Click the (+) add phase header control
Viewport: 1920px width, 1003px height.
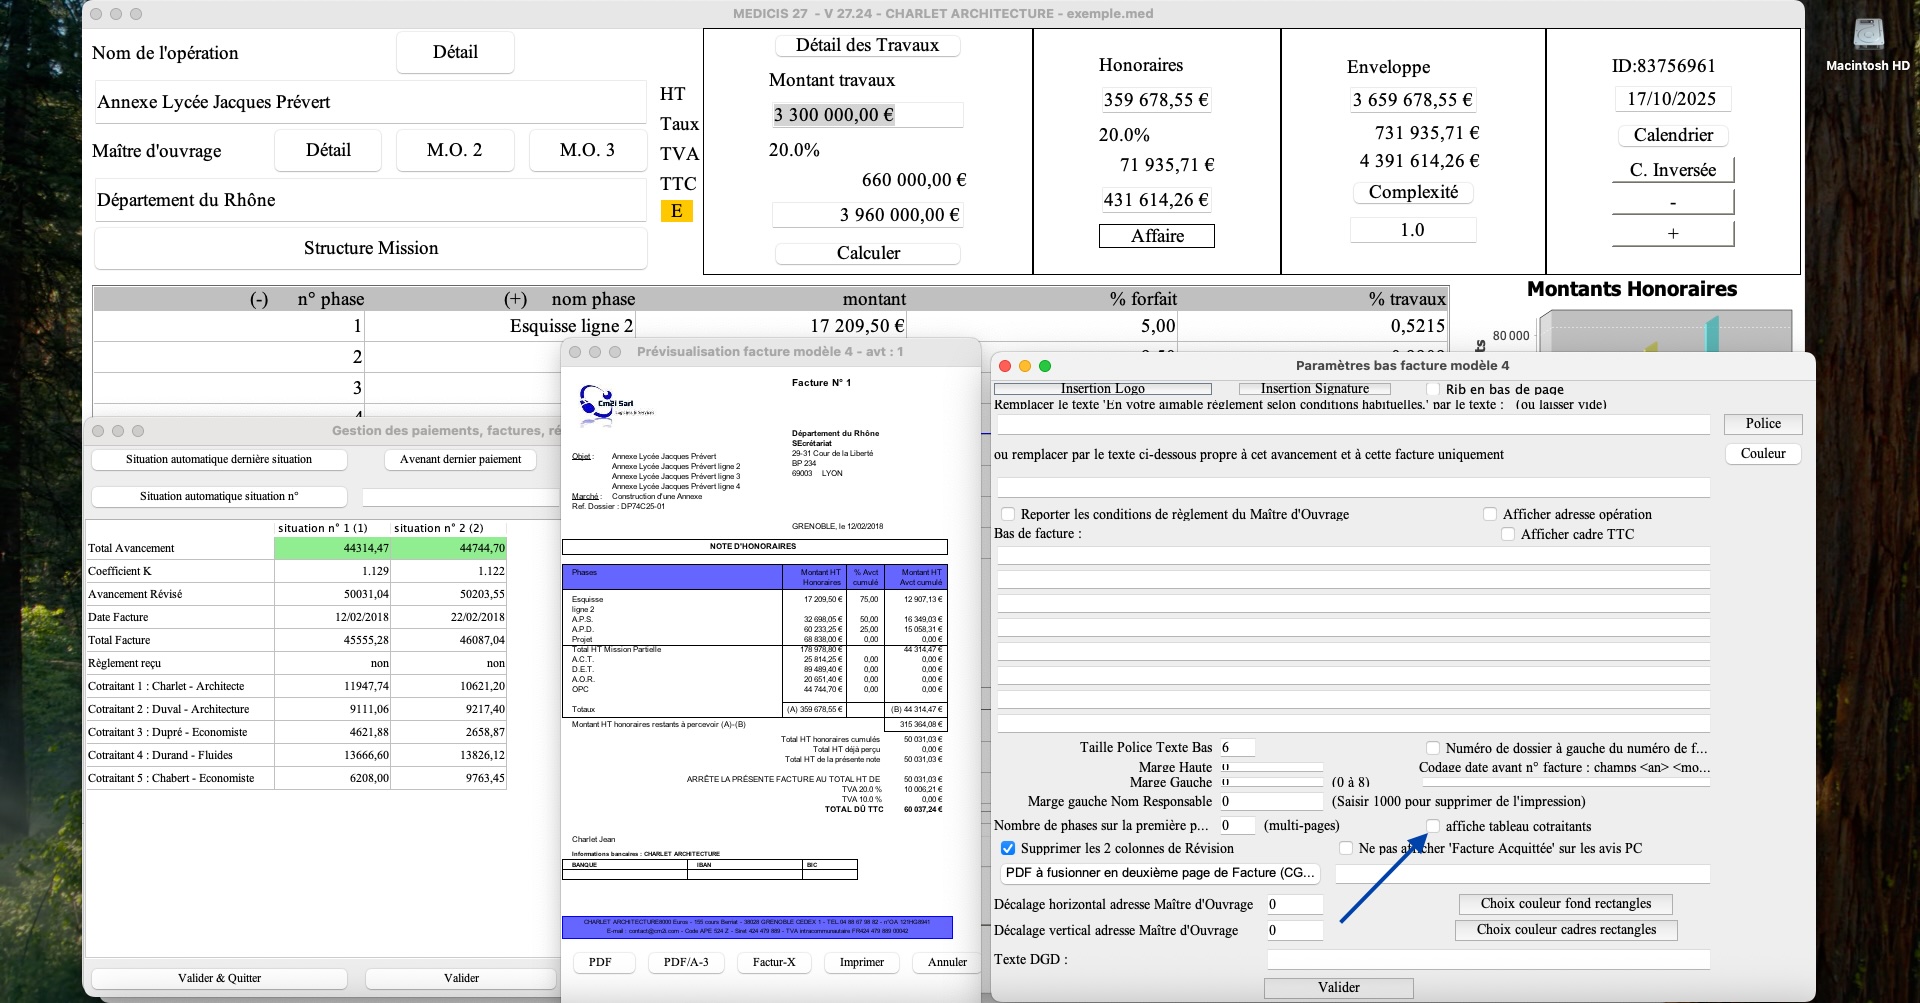point(515,299)
